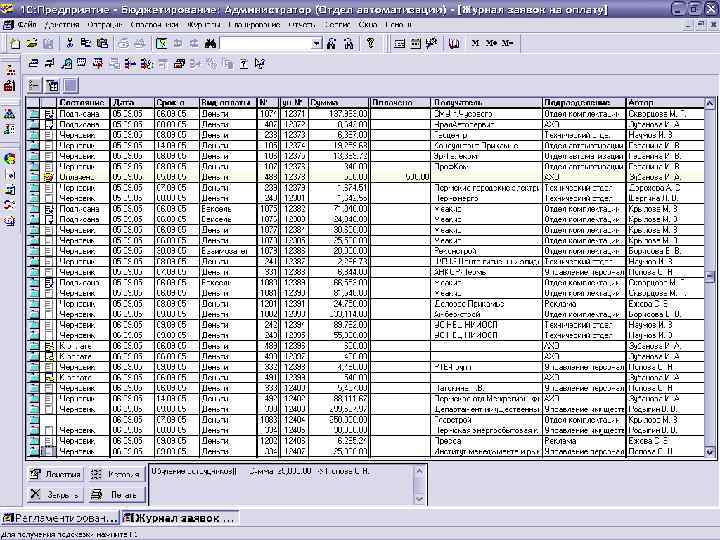720x540 pixels.
Task: Click into the toolbar search input field
Action: coord(266,44)
